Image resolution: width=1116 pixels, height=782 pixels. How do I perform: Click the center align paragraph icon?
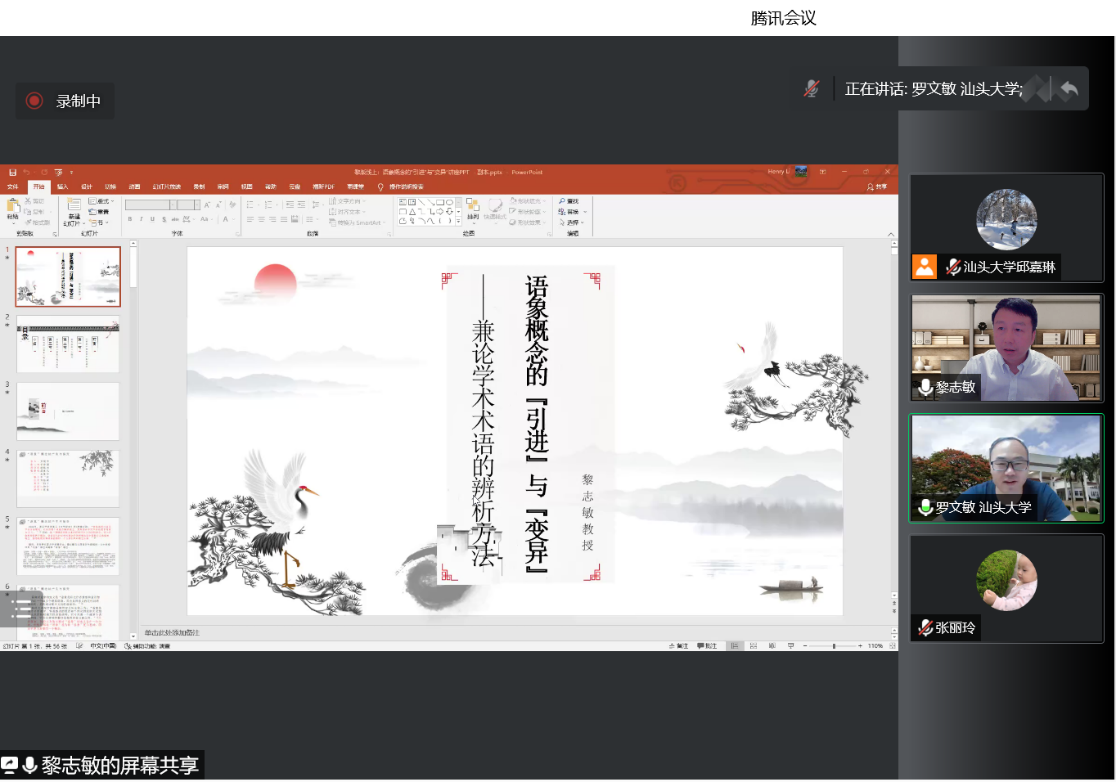point(261,219)
